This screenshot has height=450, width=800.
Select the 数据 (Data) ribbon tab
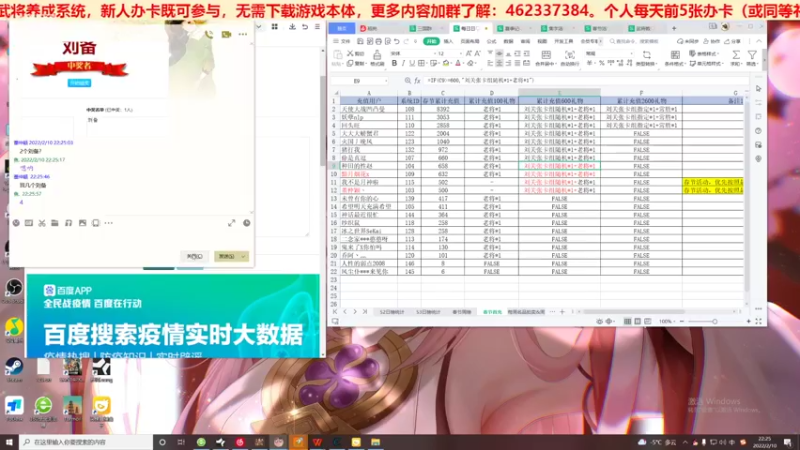tap(508, 41)
